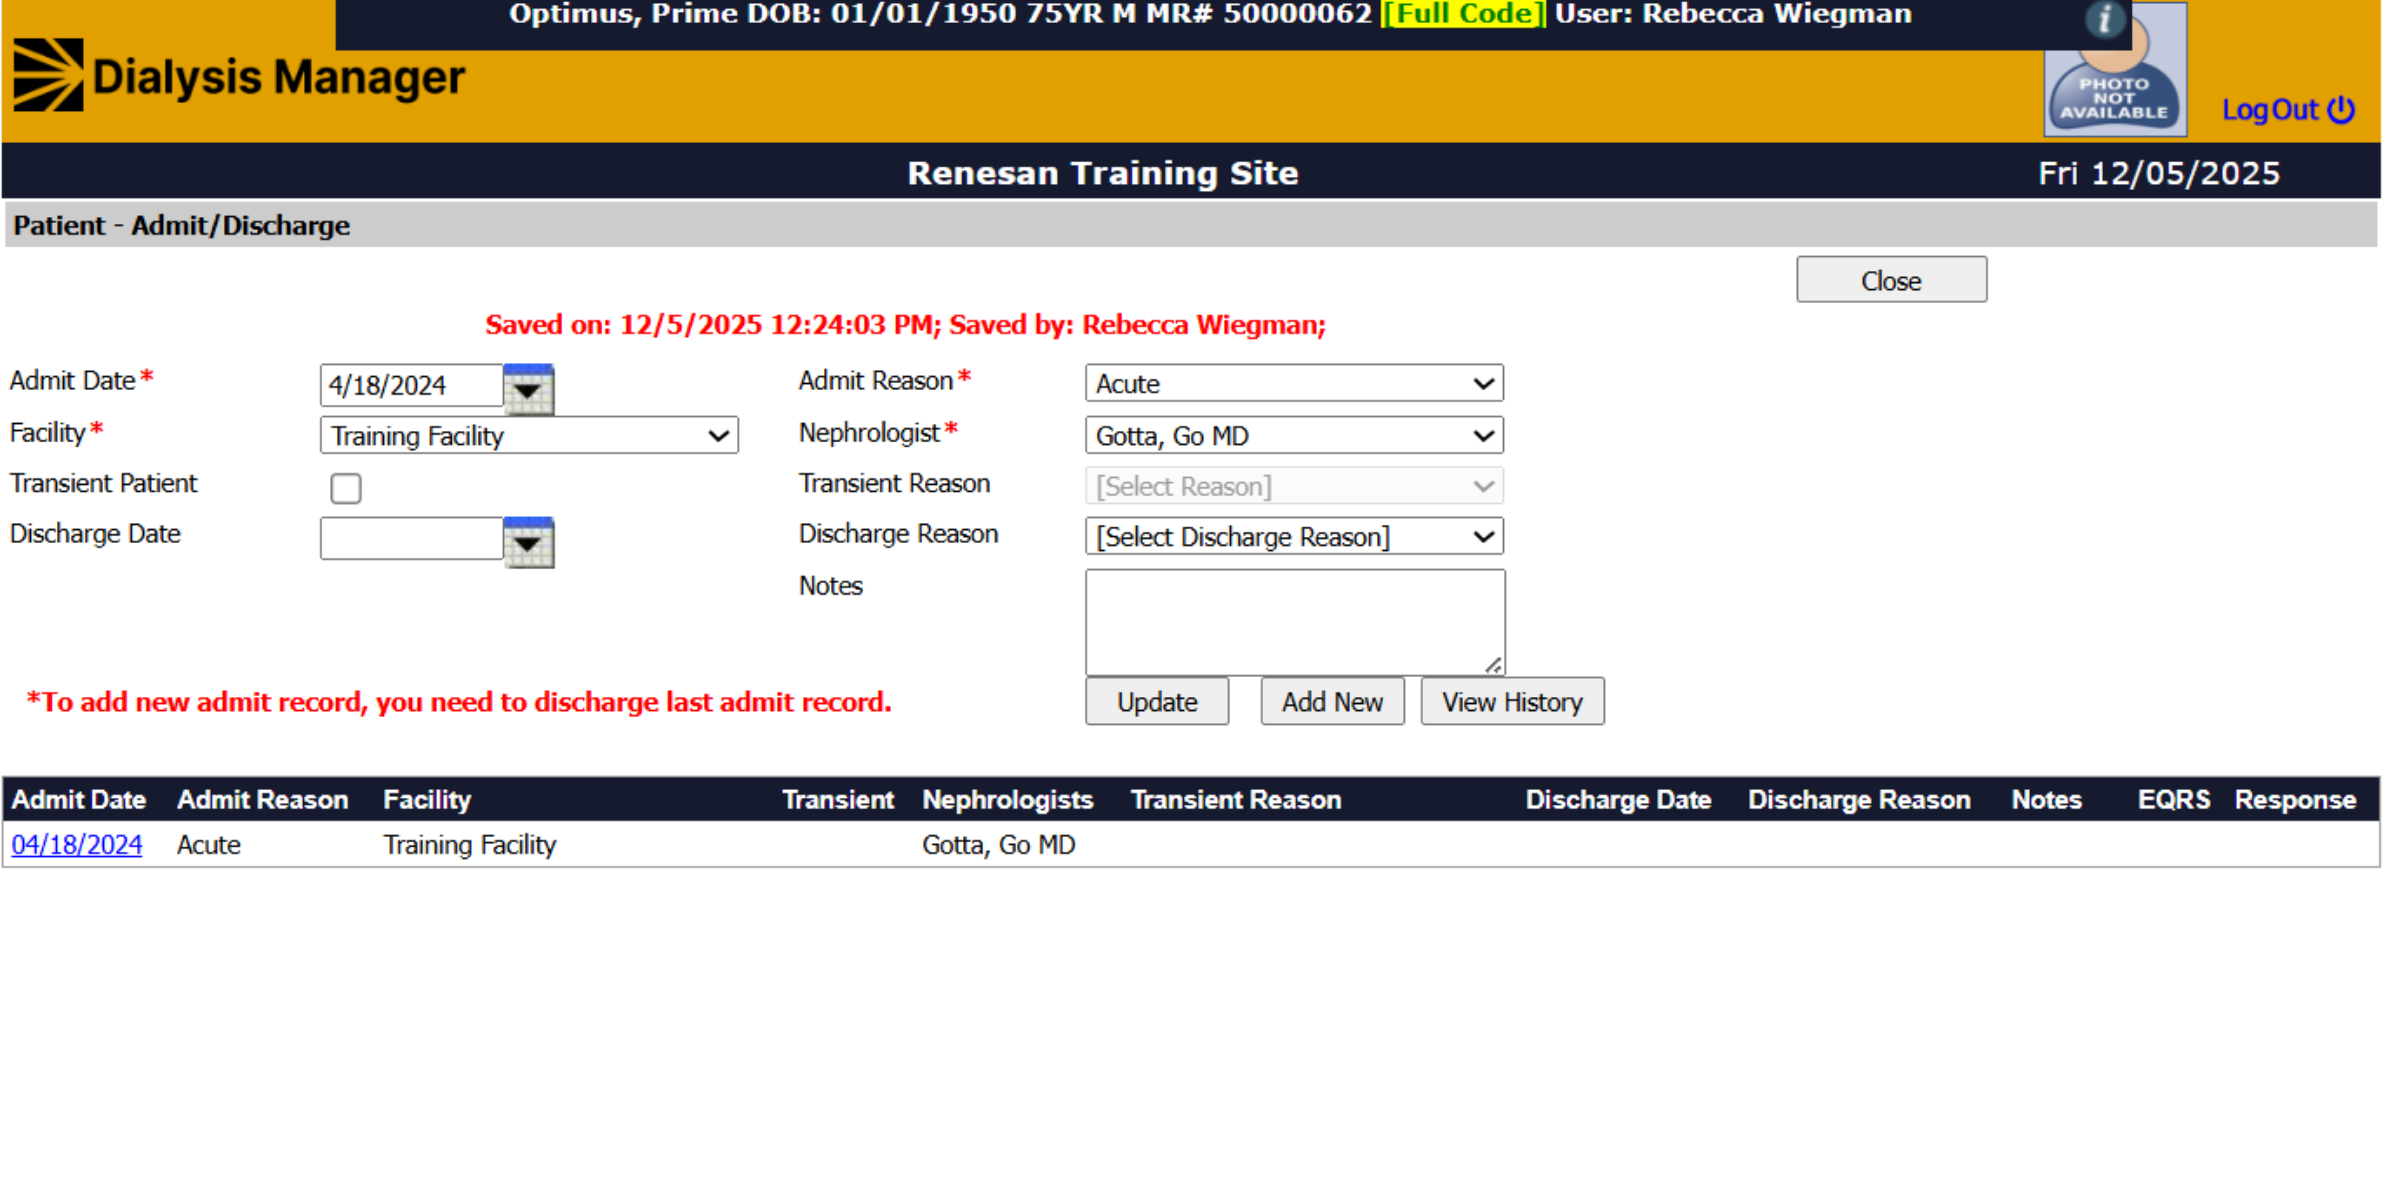Click the Acute cell in the table
This screenshot has width=2400, height=1187.
click(x=209, y=845)
